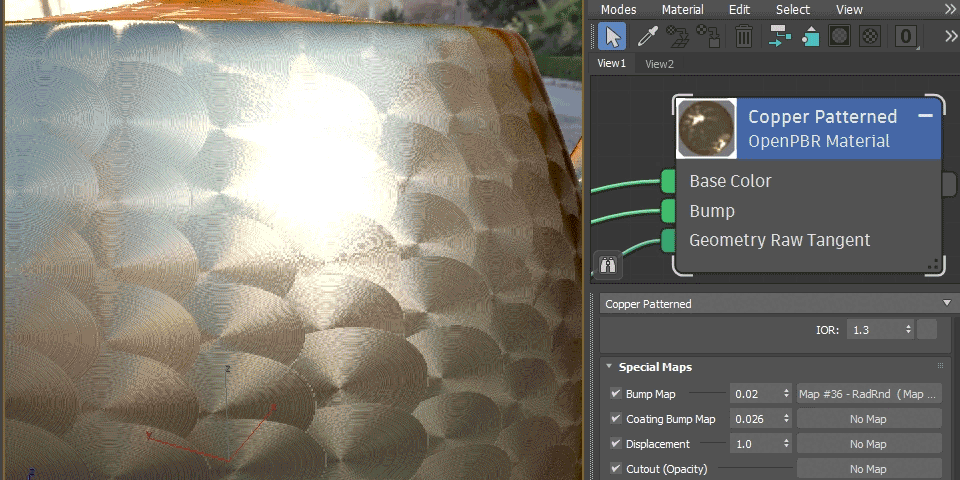
Task: Click the Map #36 - RadRnd bump map button
Action: point(868,394)
